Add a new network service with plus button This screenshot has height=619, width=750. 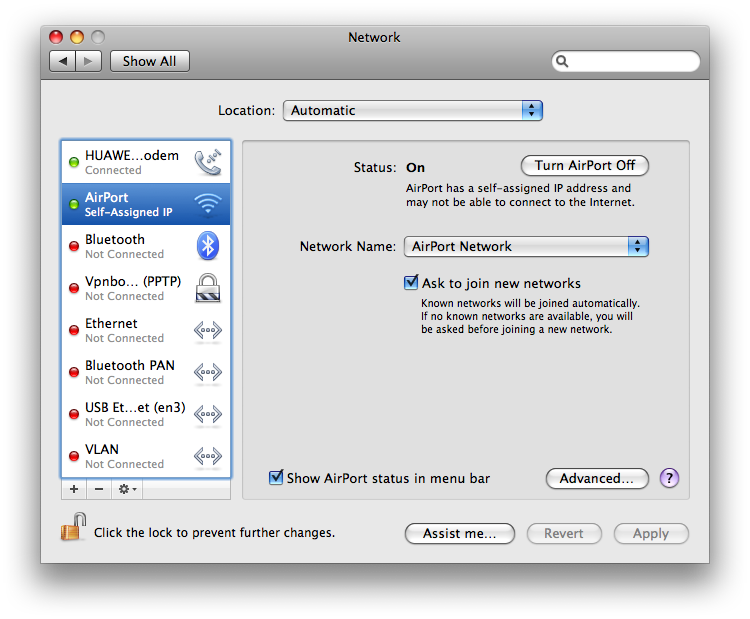click(x=74, y=489)
